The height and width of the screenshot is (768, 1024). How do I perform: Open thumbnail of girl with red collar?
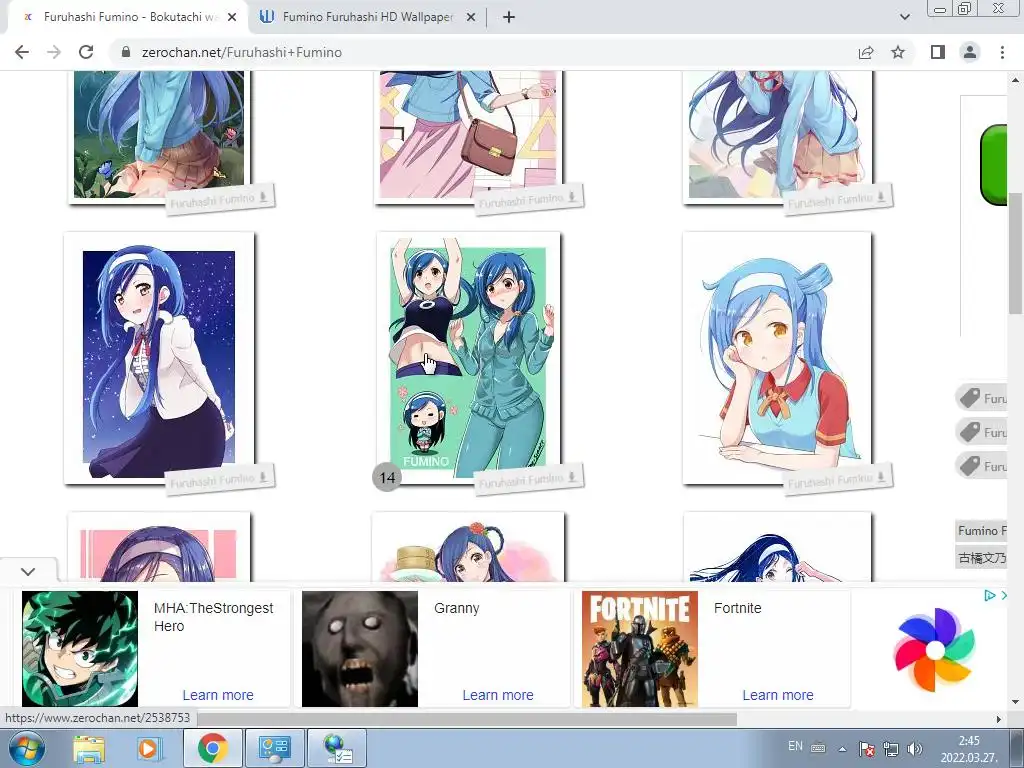(777, 357)
